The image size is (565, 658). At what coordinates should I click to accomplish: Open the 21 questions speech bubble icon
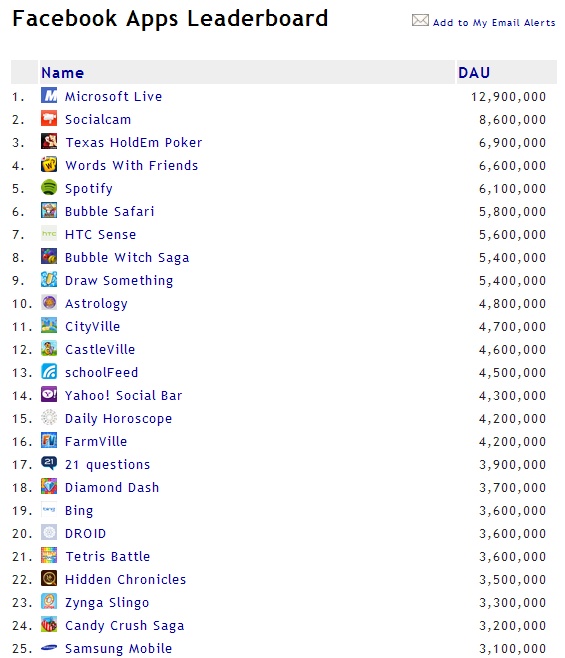click(x=49, y=464)
